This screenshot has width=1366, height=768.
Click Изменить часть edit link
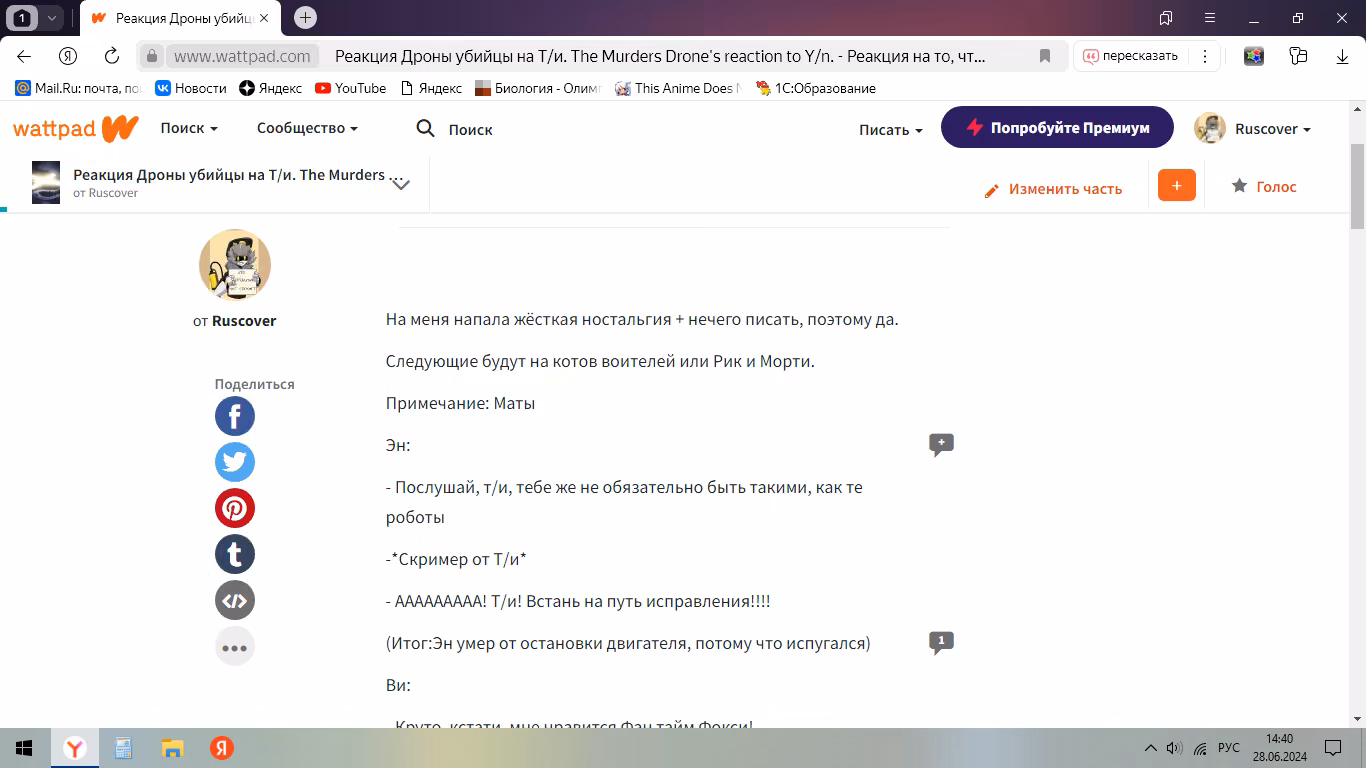pos(1053,189)
